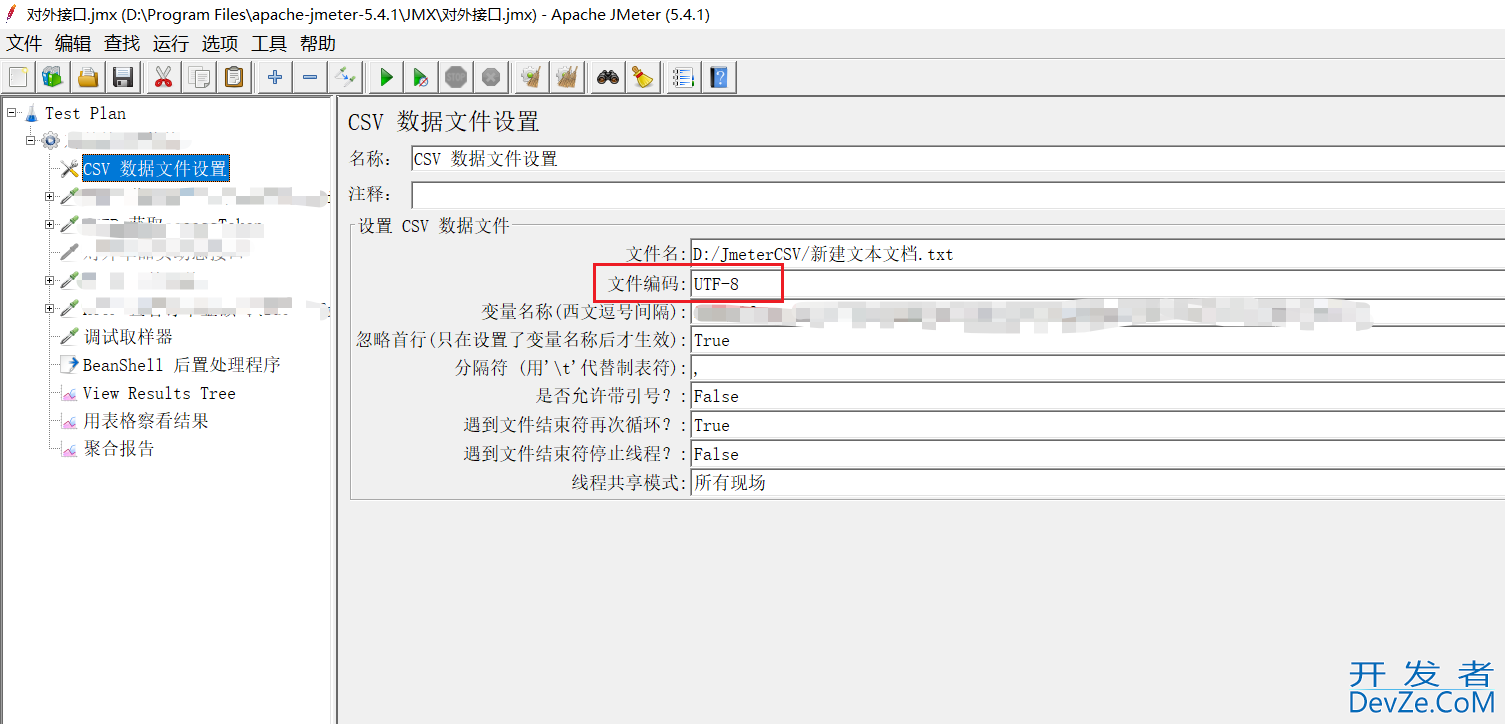Click the pipette icon beside 调试取样器

coord(69,337)
